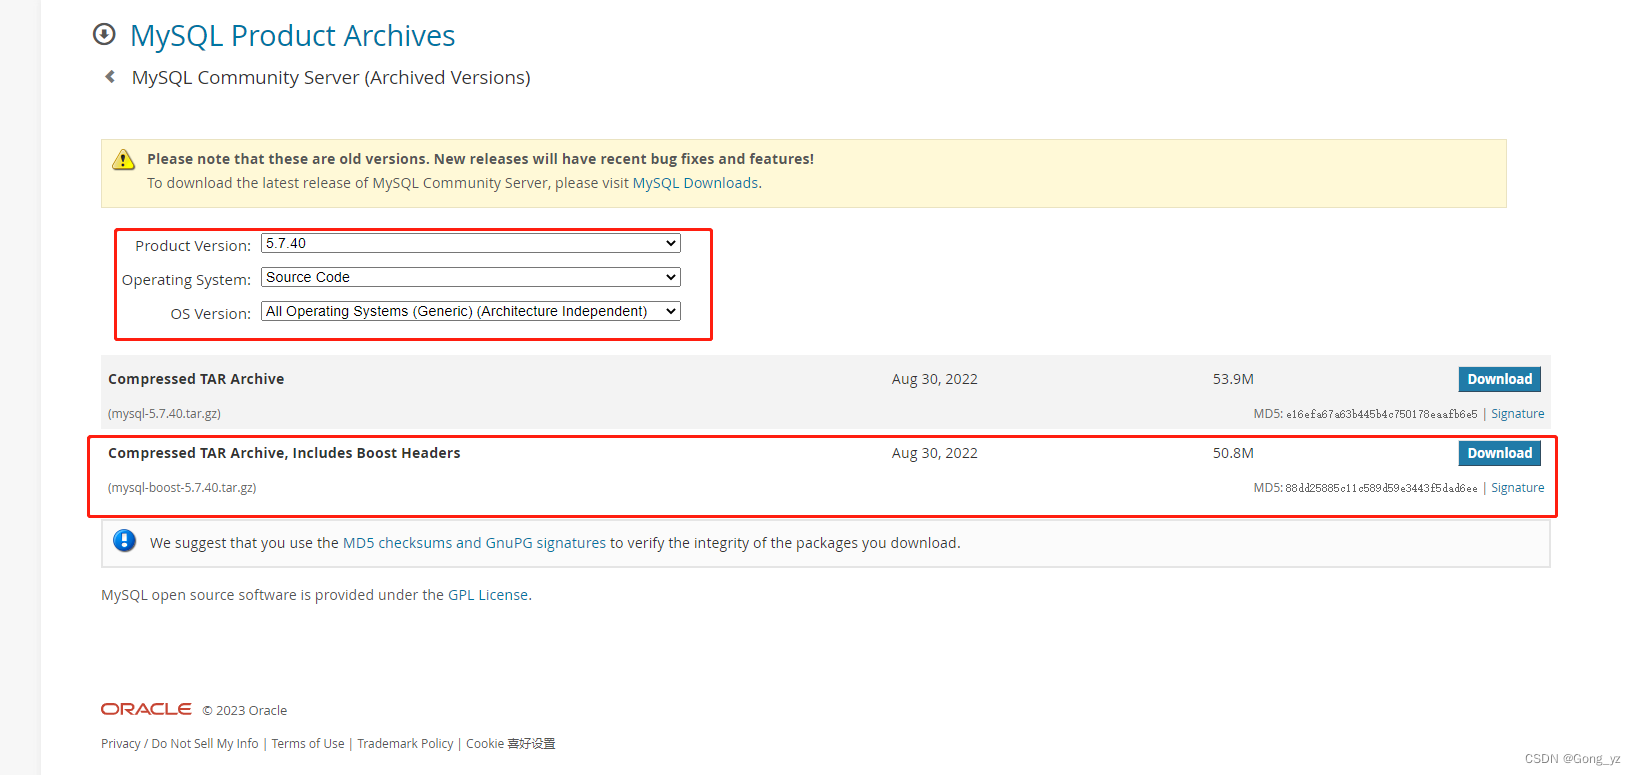Open the Terms of Use link
This screenshot has width=1636, height=775.
coord(308,744)
